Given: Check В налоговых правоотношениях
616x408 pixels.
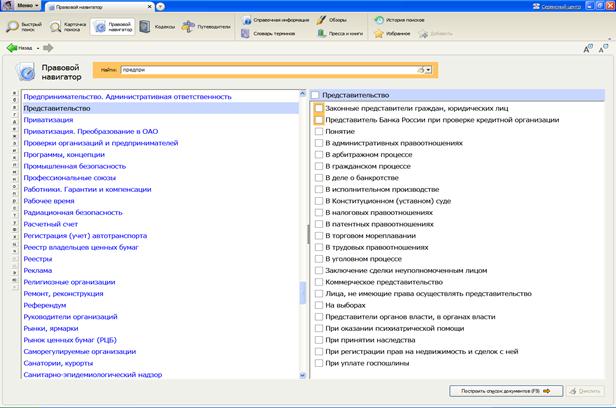Looking at the screenshot, I should pyautogui.click(x=319, y=212).
